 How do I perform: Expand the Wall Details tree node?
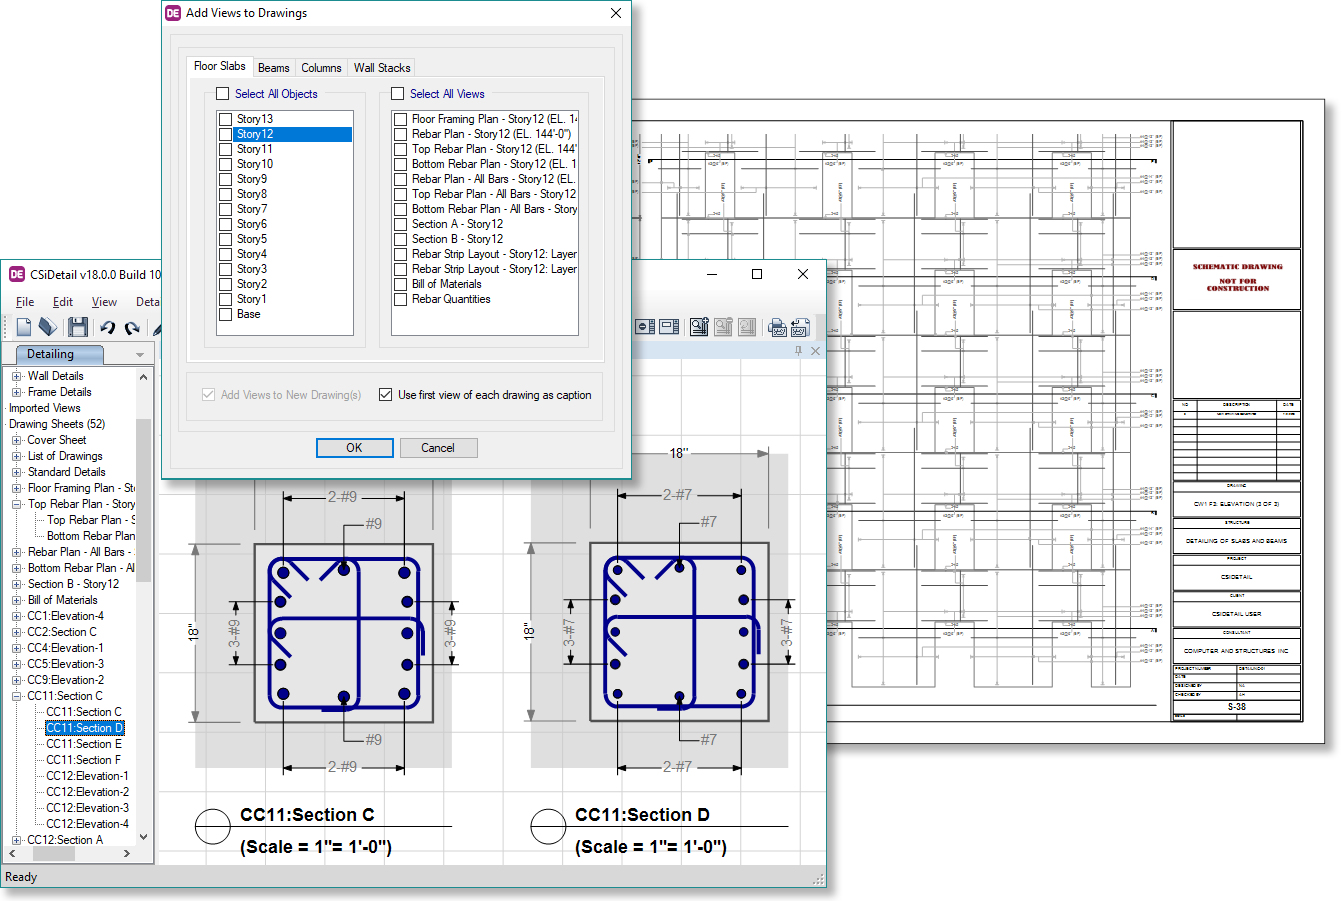point(16,376)
